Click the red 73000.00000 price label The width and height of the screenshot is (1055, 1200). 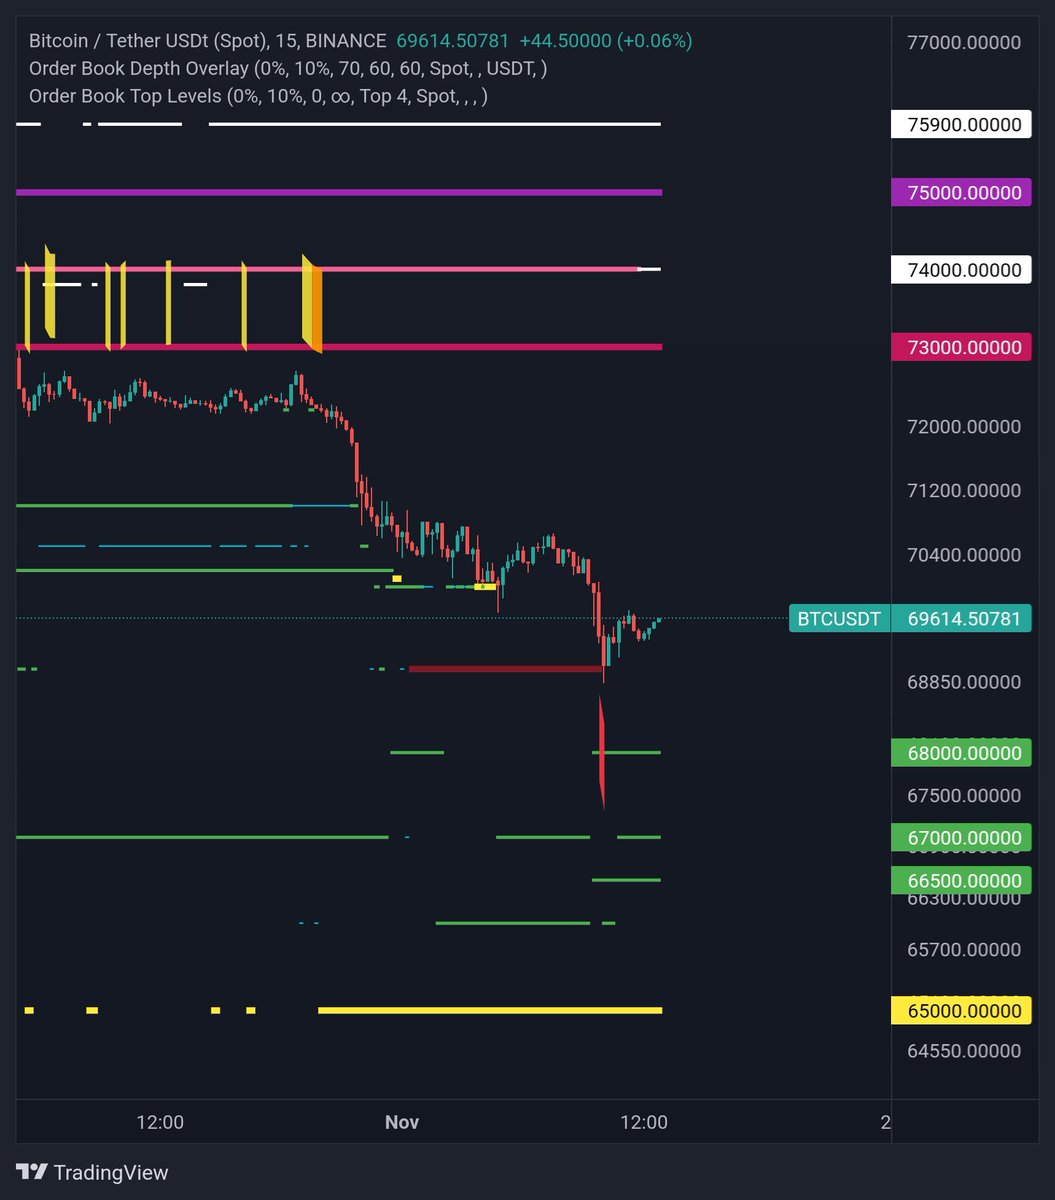960,347
